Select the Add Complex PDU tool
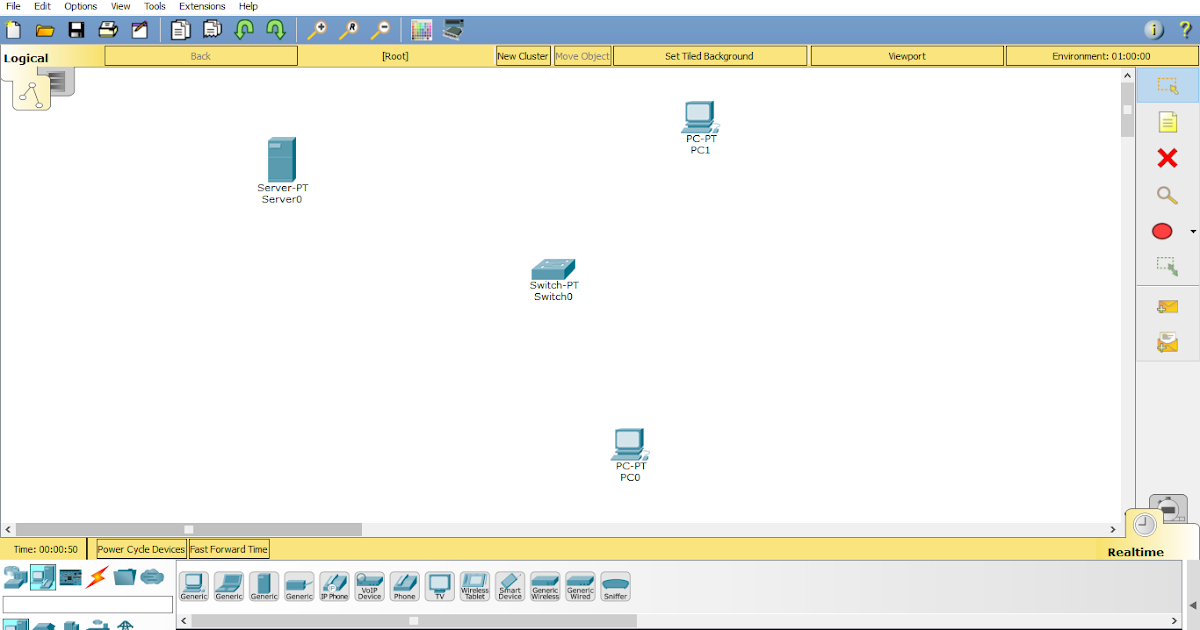This screenshot has width=1200, height=630. coord(1167,341)
